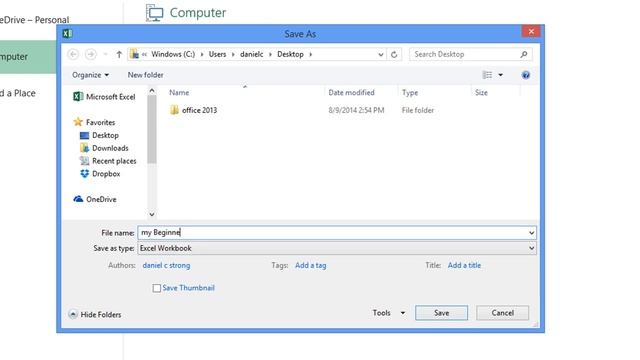Screen dimensions: 640x360
Task: Go up one folder level arrow
Action: pos(119,54)
